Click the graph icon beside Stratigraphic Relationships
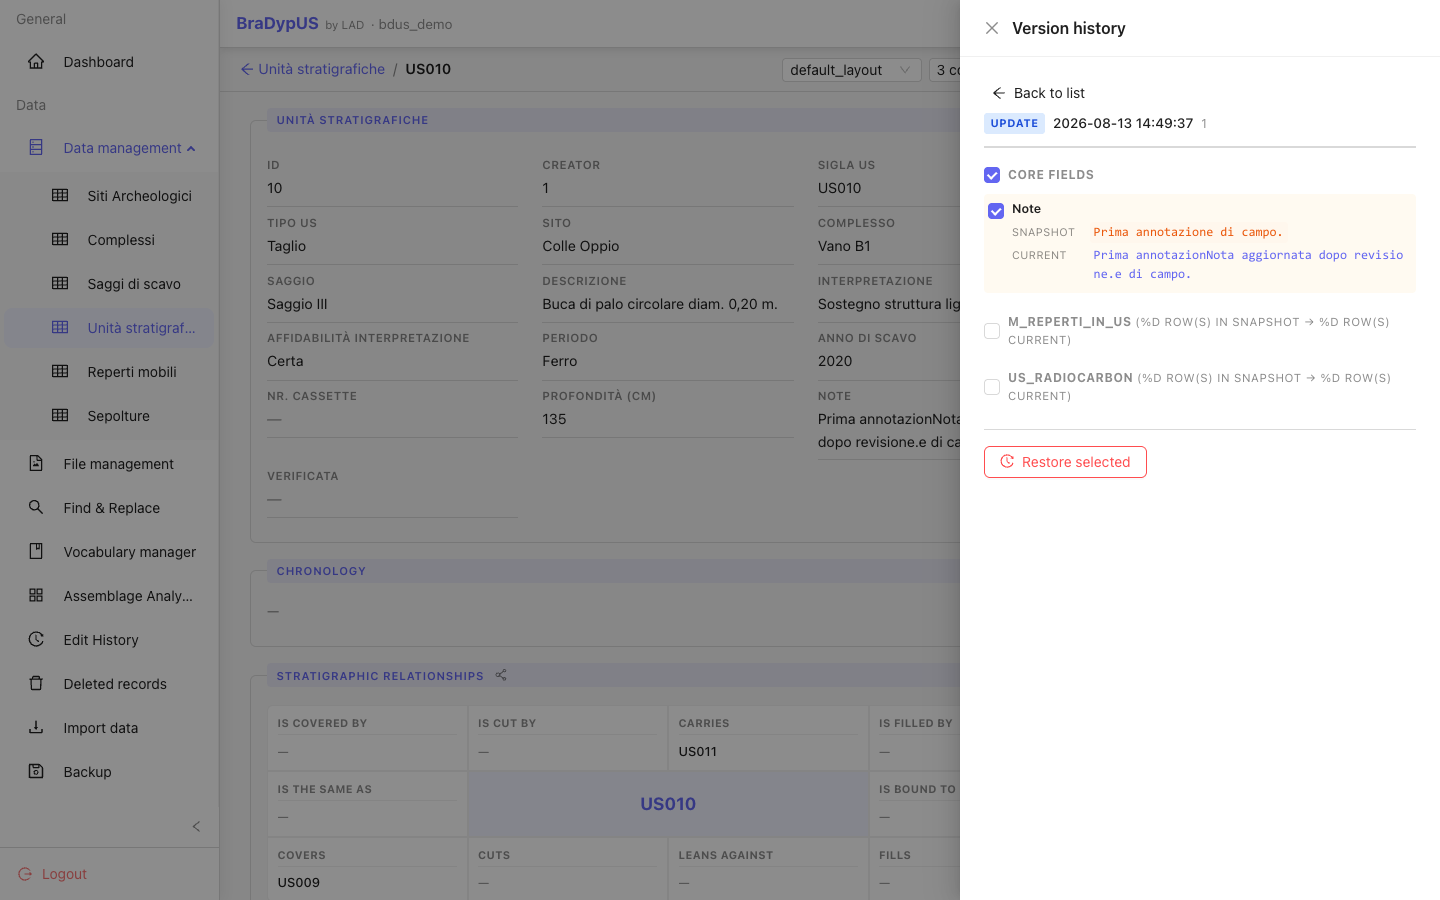The image size is (1440, 900). coord(501,676)
